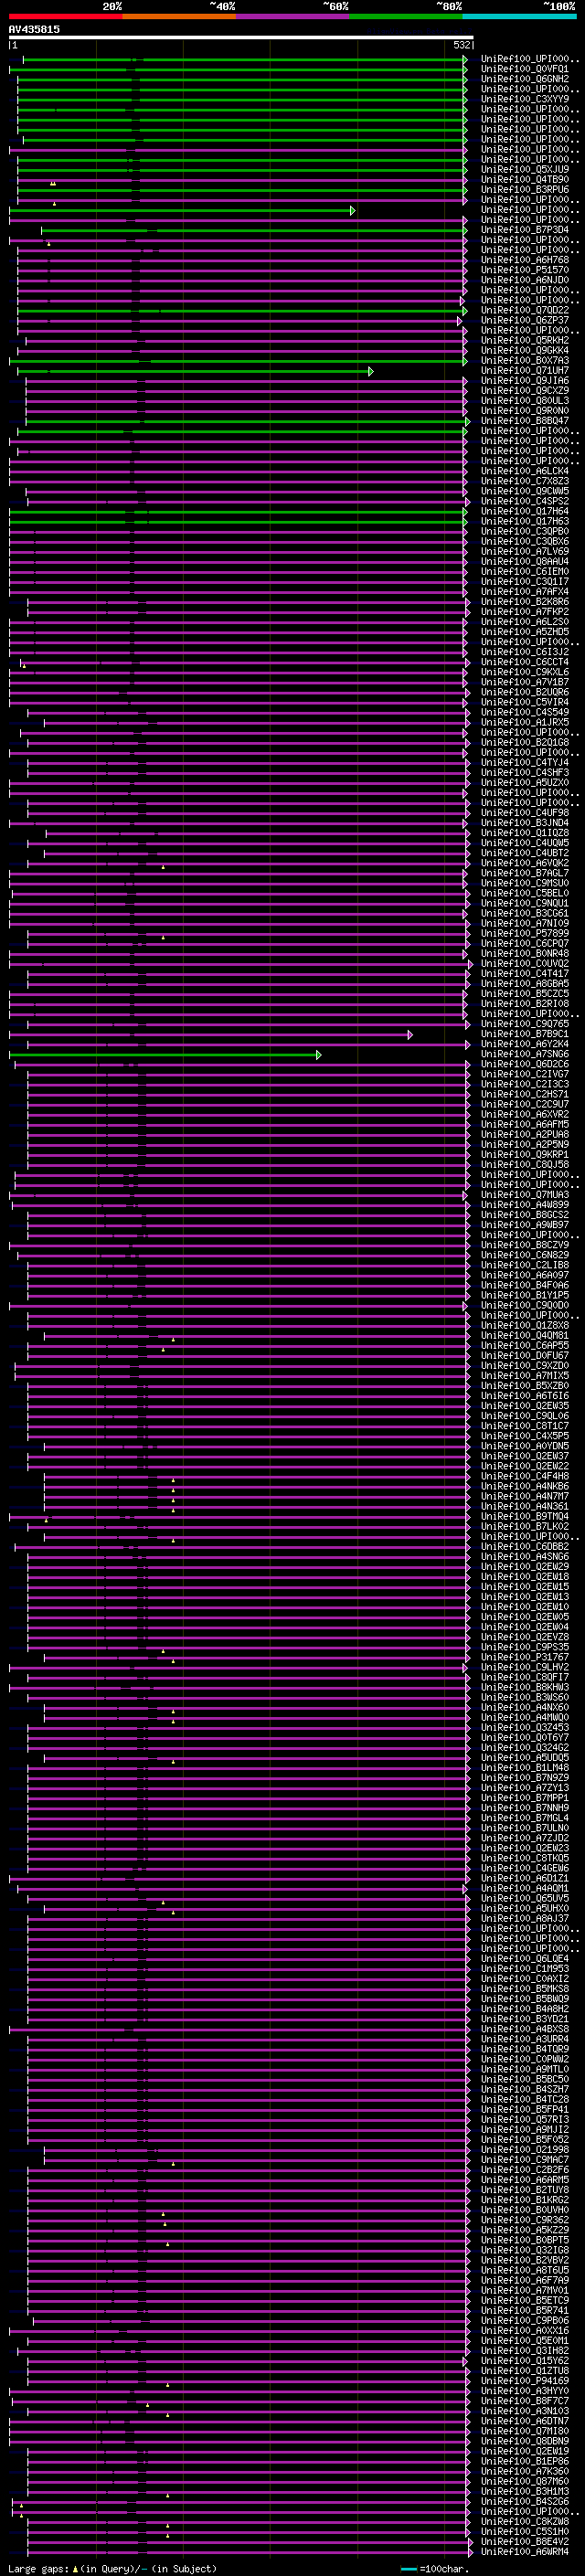Select the UniRef100_Q7QD22 label

coord(525,311)
